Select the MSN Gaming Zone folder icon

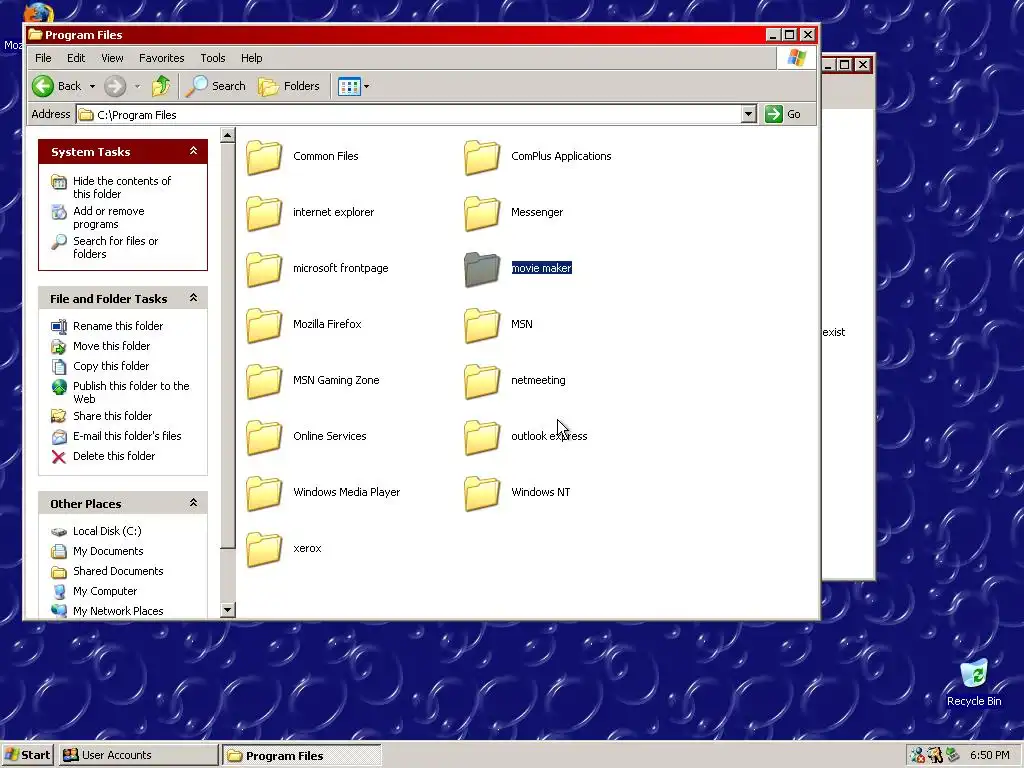(x=264, y=381)
